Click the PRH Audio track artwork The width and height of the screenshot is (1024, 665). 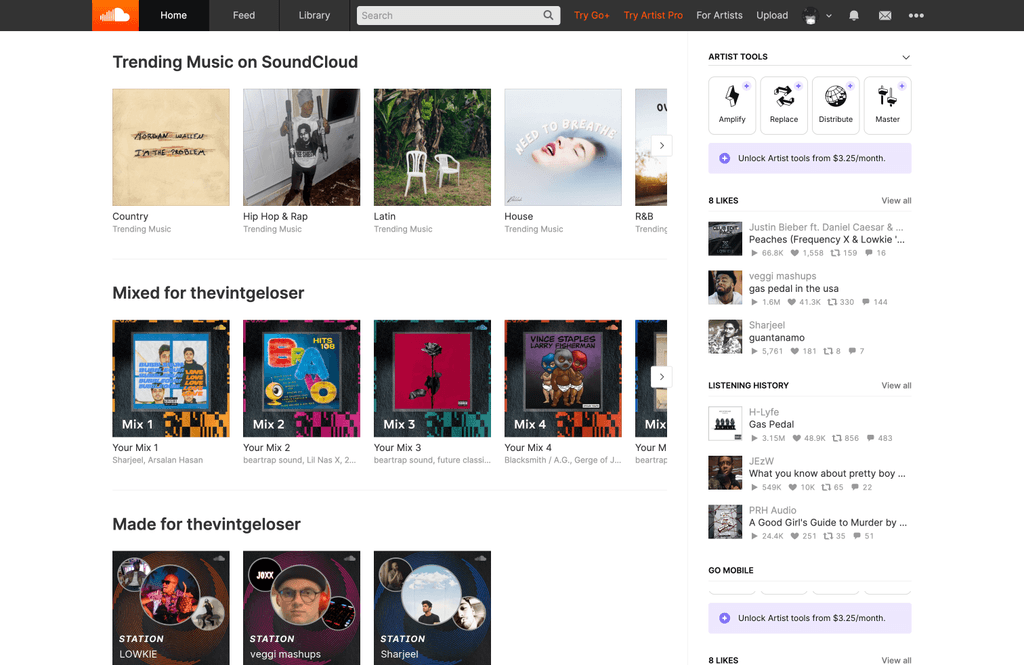(725, 521)
